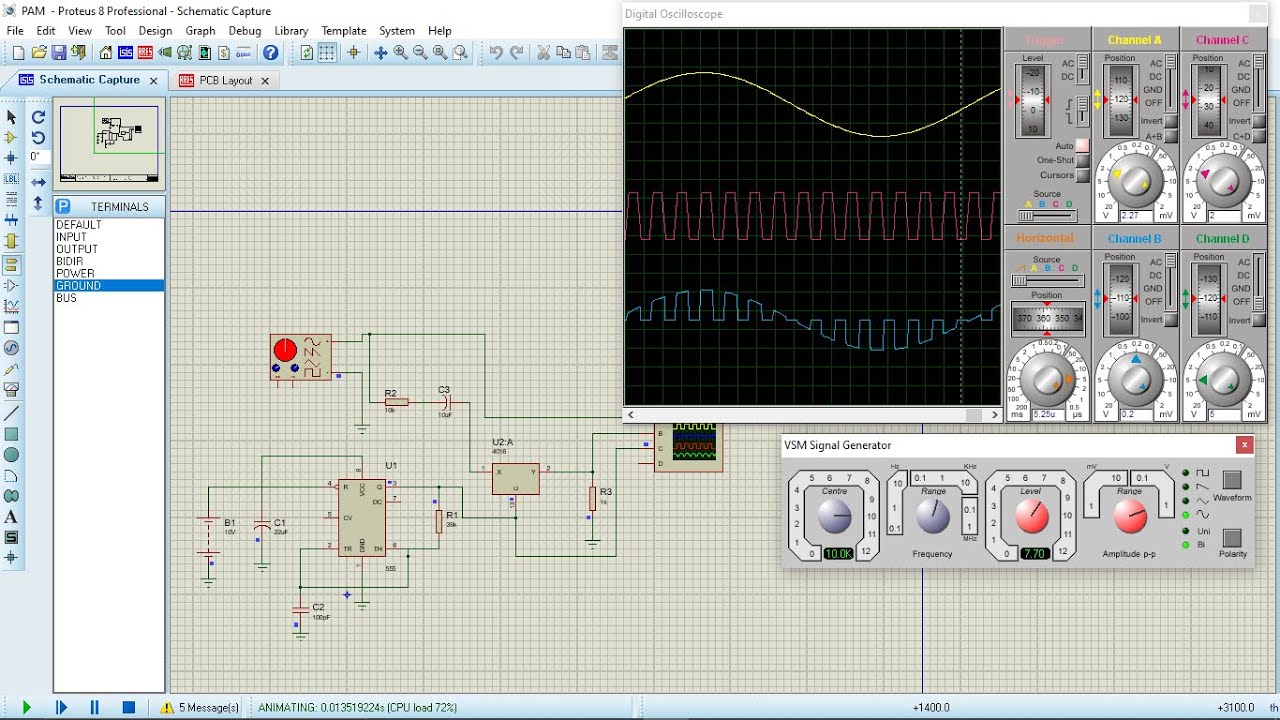Pause the running simulation
Image resolution: width=1280 pixels, height=720 pixels.
tap(94, 707)
